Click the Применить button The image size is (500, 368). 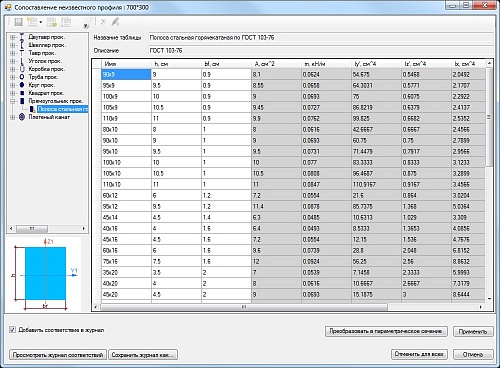[x=473, y=331]
